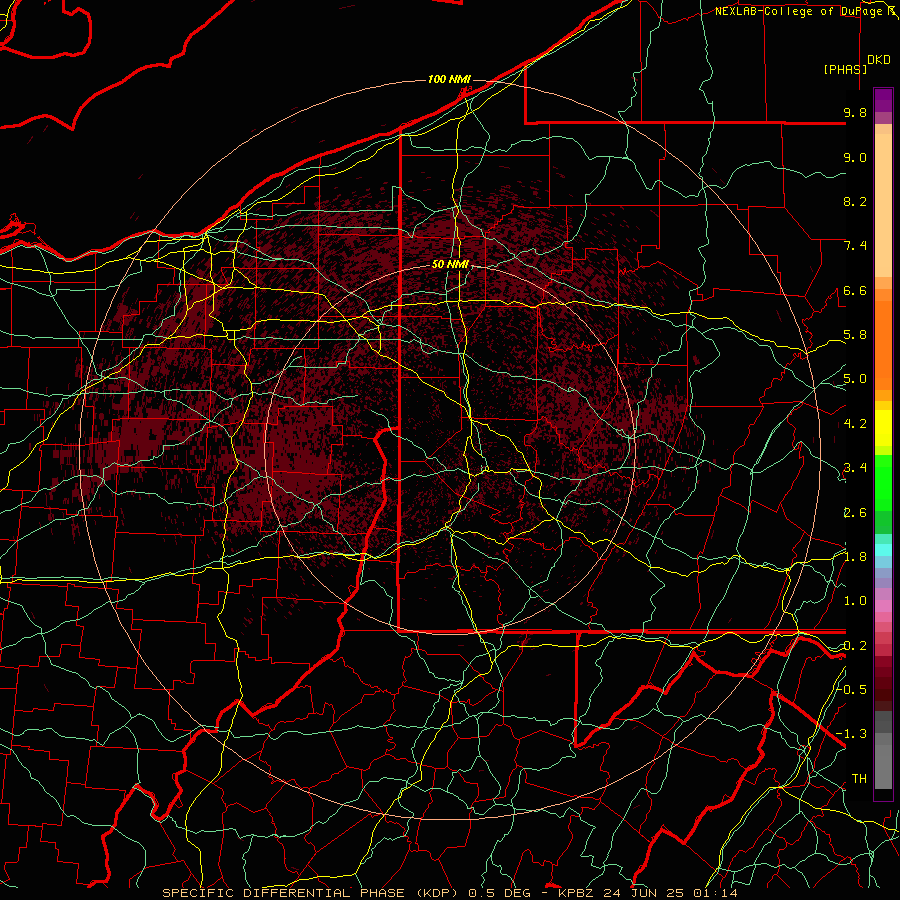This screenshot has height=900, width=900.
Task: Click the 5.8 scale value
Action: click(x=855, y=335)
